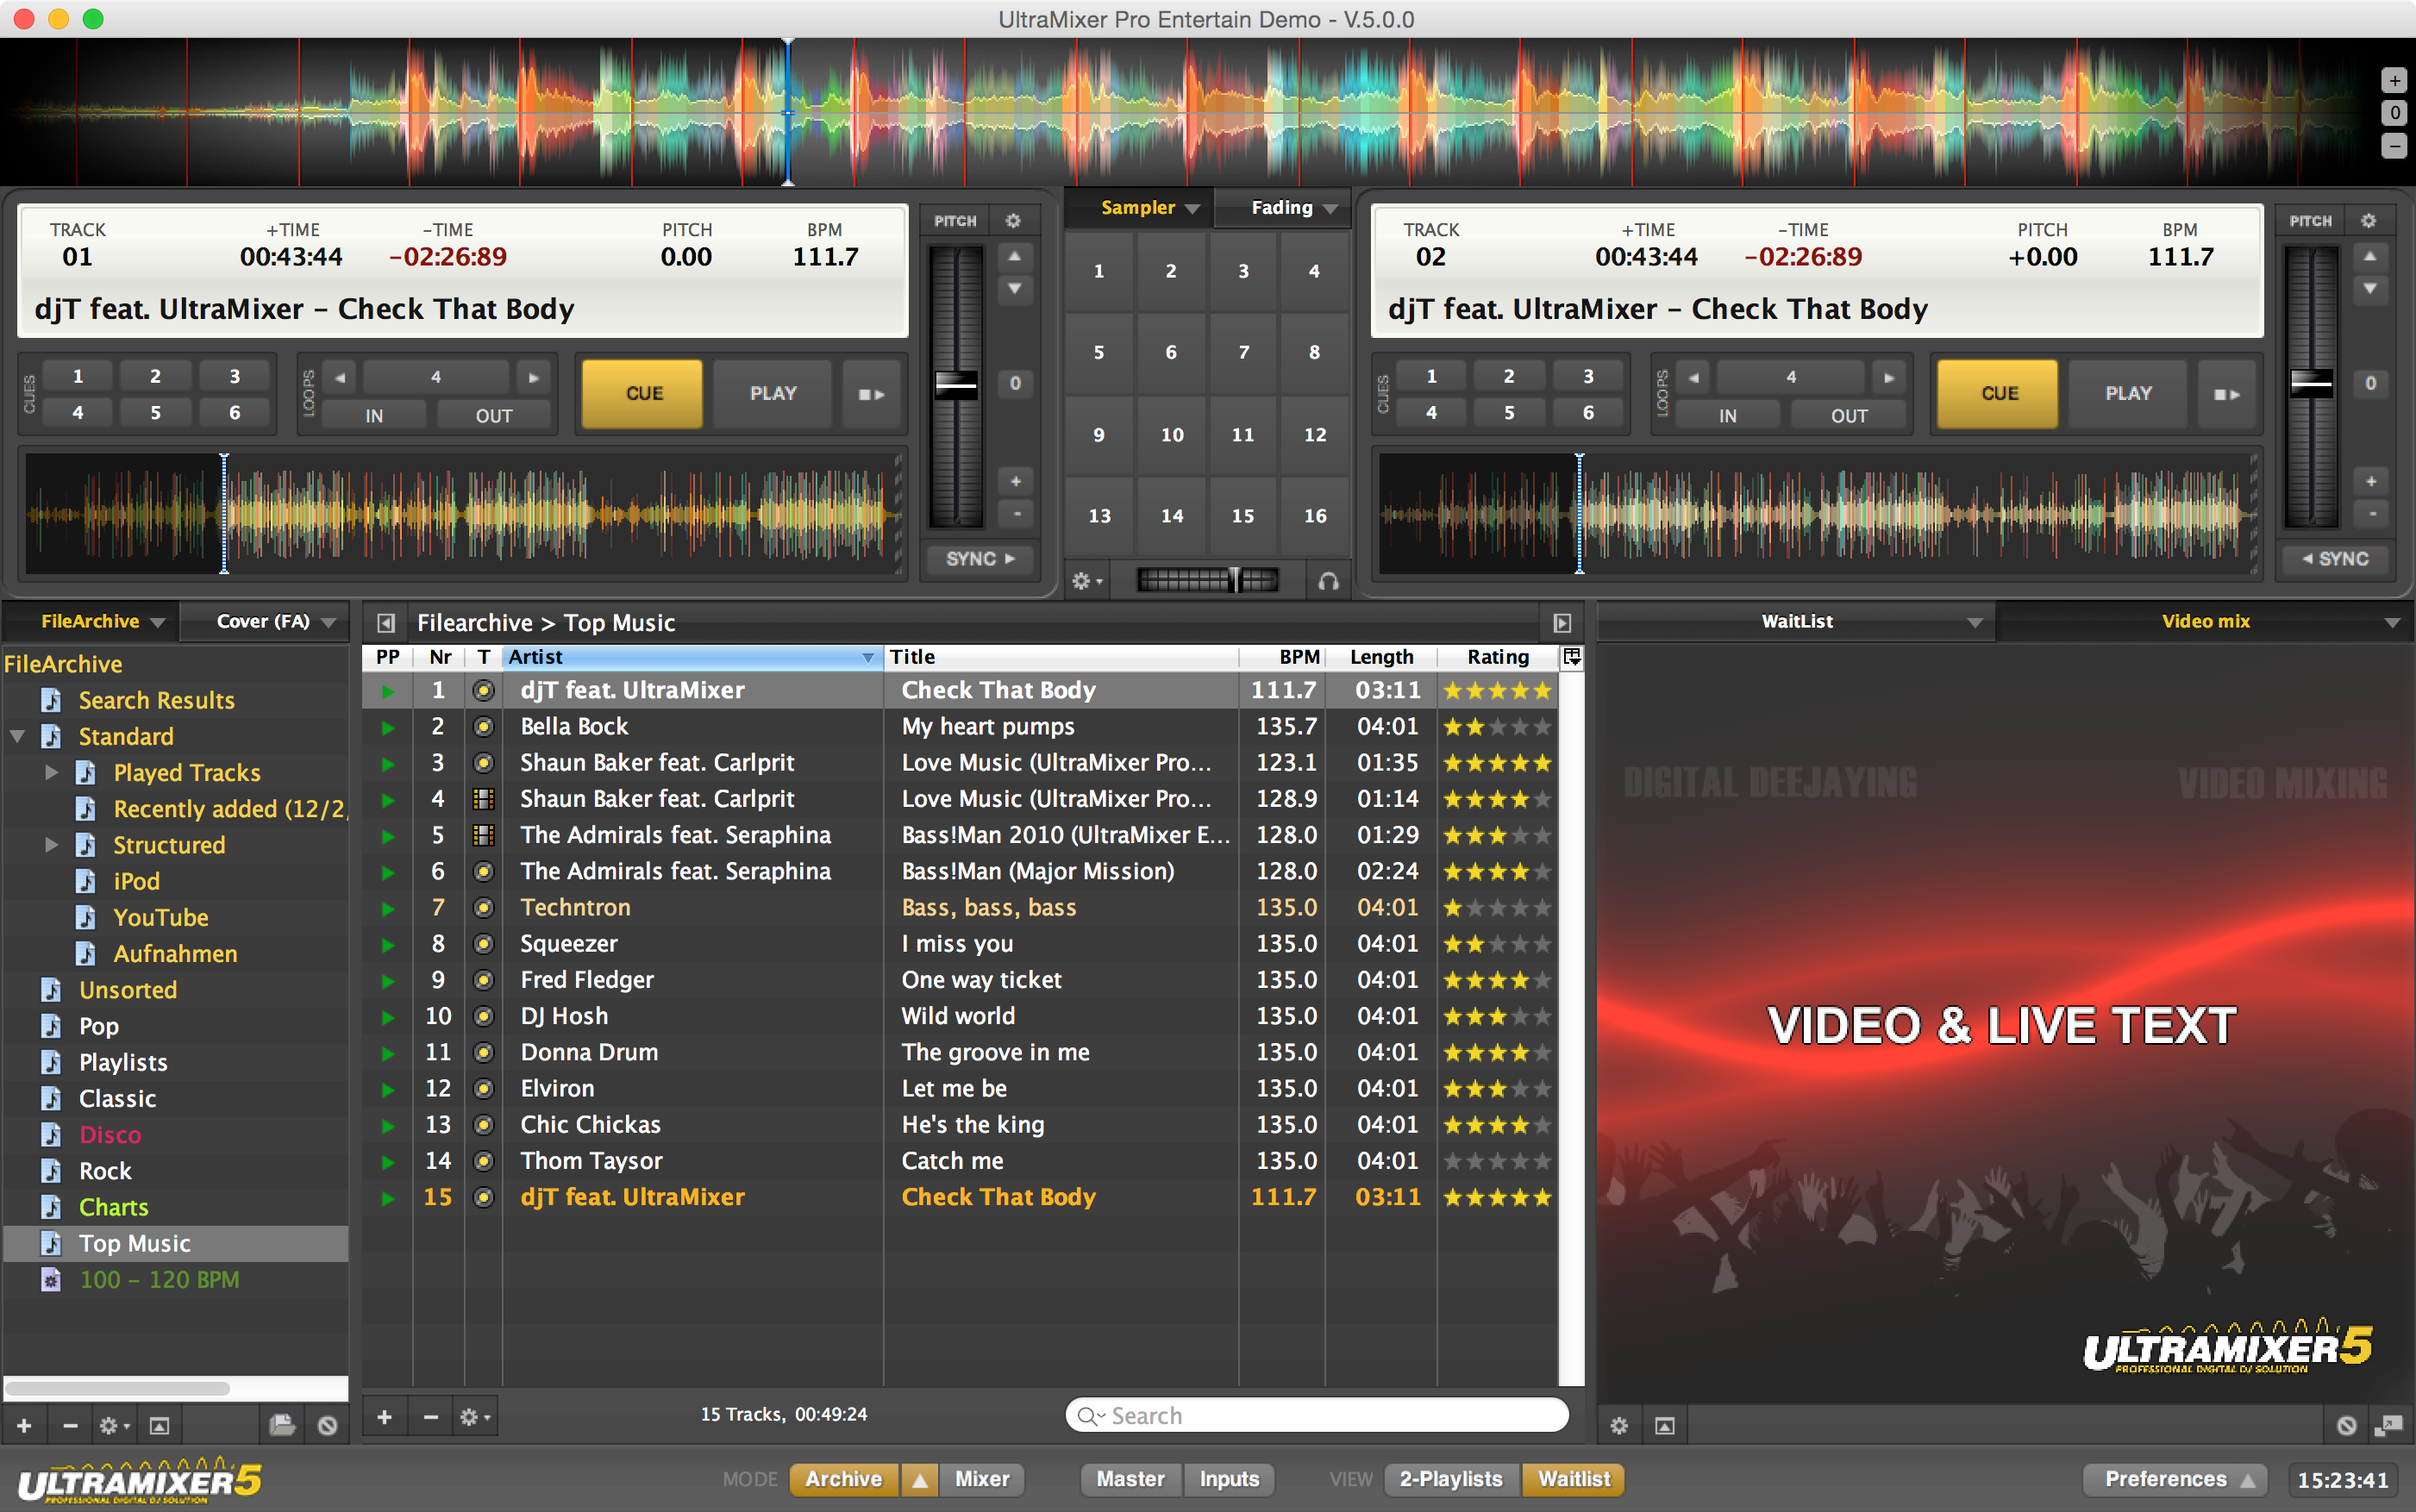Viewport: 2416px width, 1512px height.
Task: Click left deck pause/stop icon button
Action: click(871, 394)
